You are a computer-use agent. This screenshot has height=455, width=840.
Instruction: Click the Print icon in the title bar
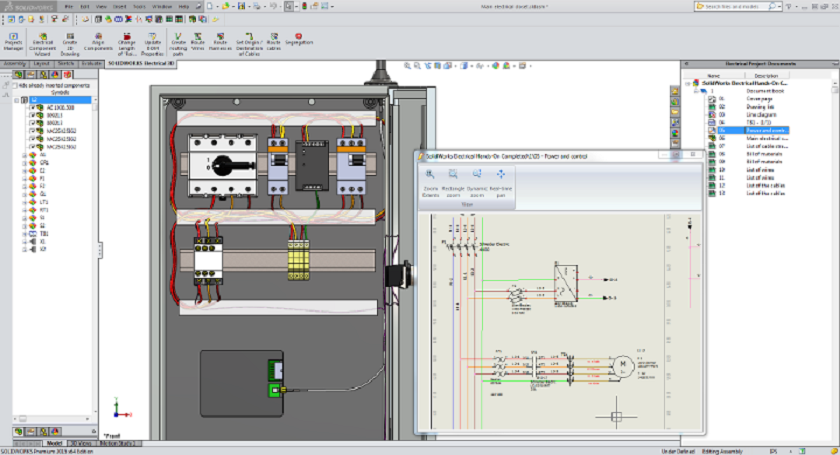[257, 6]
